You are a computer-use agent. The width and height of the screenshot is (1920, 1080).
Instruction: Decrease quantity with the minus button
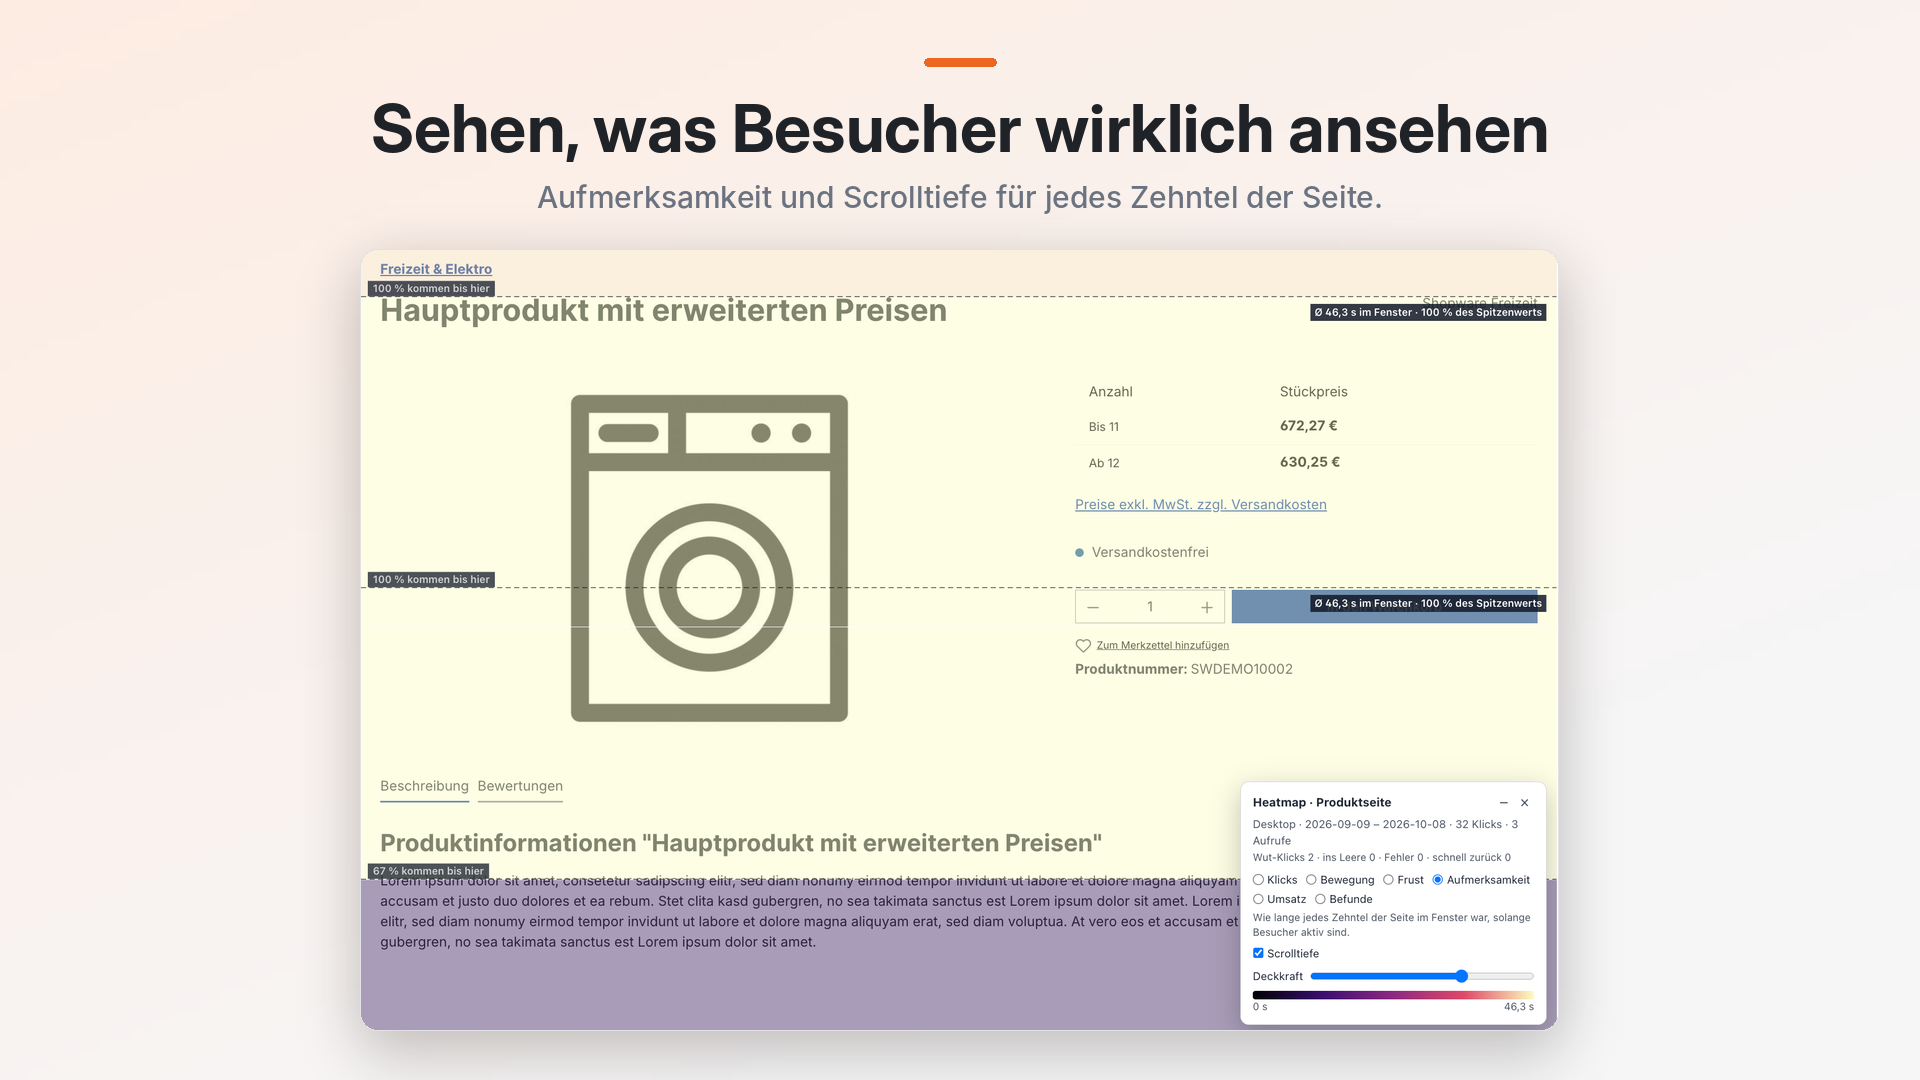click(1093, 607)
